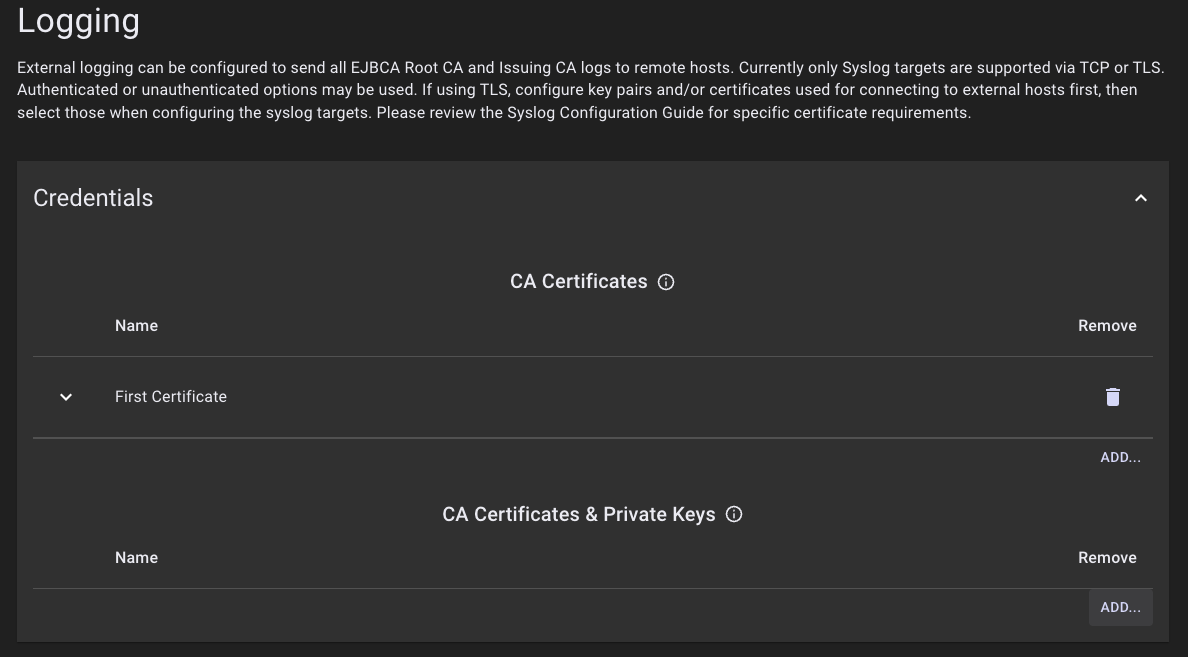Click the Logging page heading
Image resolution: width=1188 pixels, height=657 pixels.
tap(79, 20)
